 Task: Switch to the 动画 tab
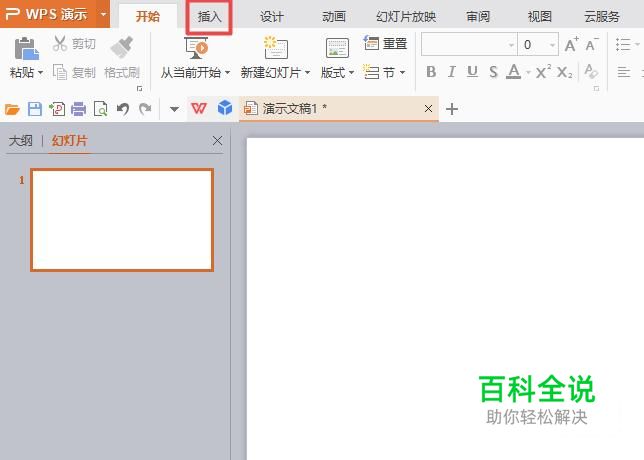pyautogui.click(x=334, y=16)
